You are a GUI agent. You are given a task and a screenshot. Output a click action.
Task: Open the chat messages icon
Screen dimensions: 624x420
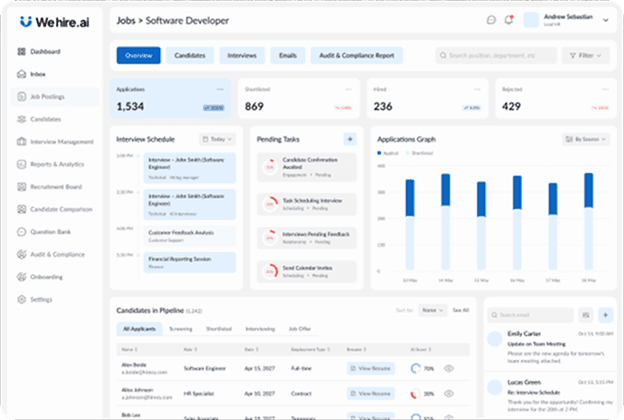point(491,20)
